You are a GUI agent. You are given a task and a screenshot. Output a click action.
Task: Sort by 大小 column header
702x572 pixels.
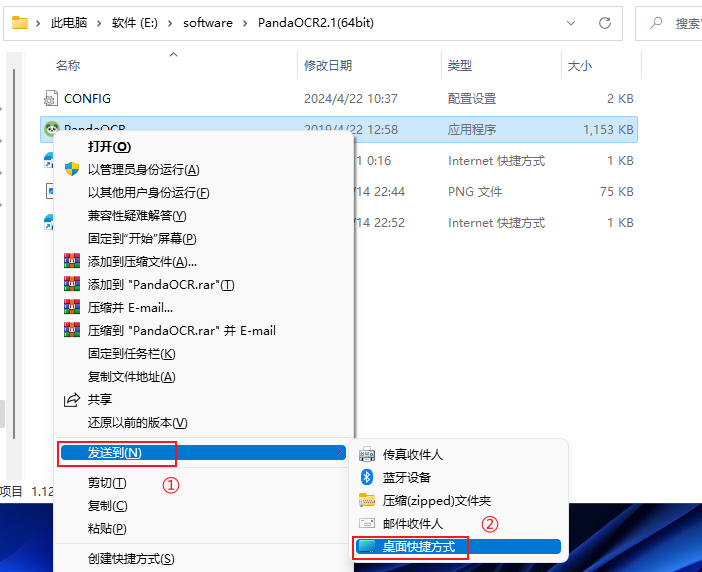pyautogui.click(x=580, y=66)
